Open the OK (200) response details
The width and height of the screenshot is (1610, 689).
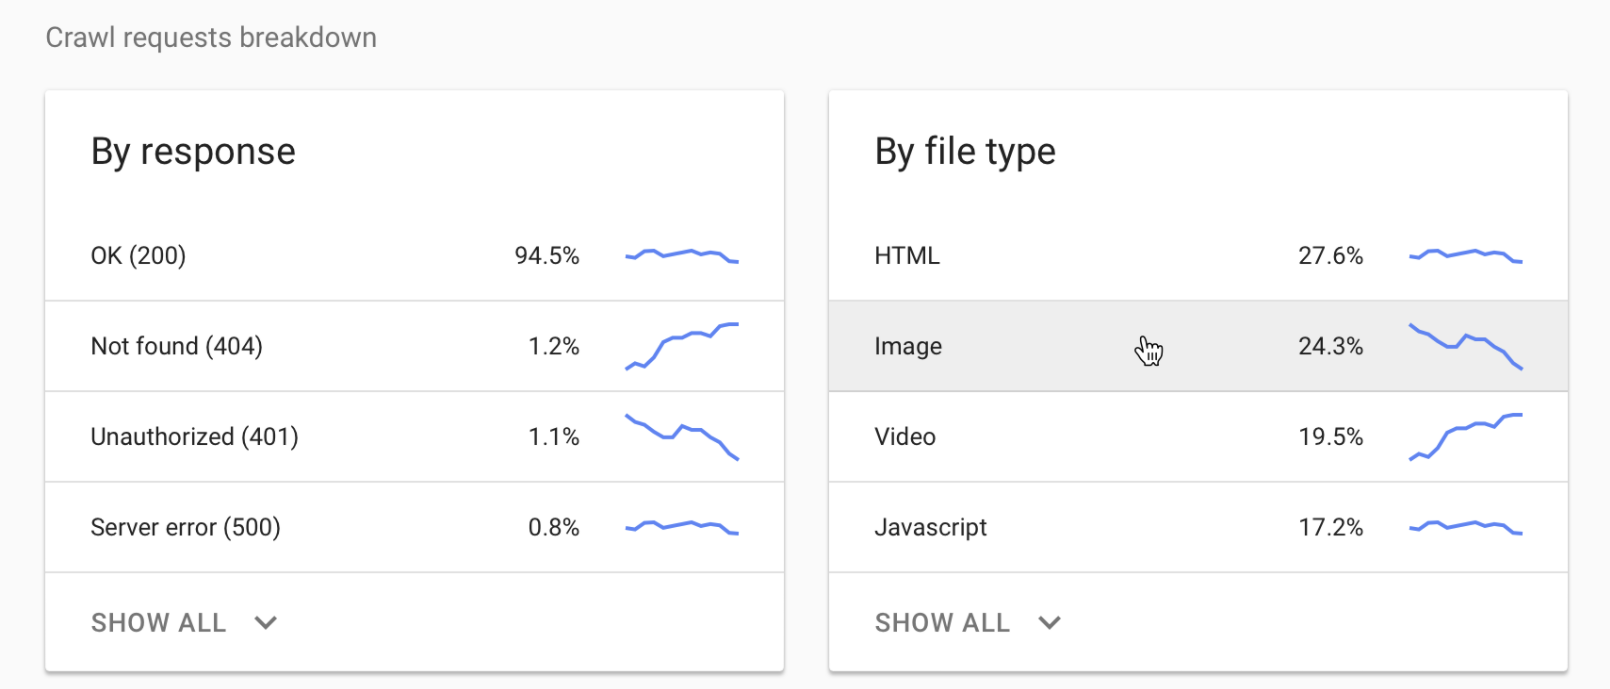(300, 256)
